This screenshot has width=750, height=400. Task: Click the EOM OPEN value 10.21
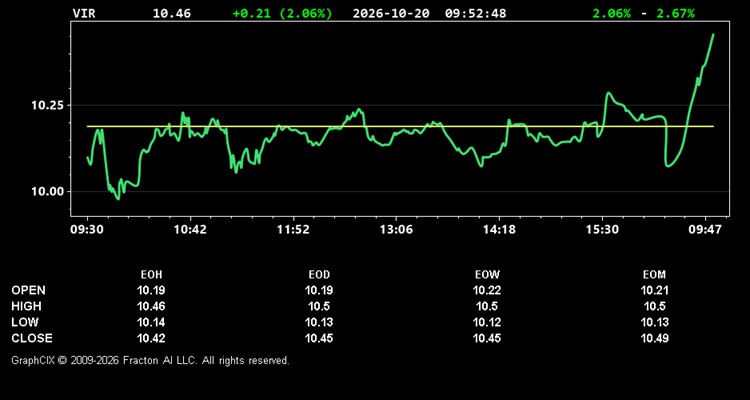(655, 290)
